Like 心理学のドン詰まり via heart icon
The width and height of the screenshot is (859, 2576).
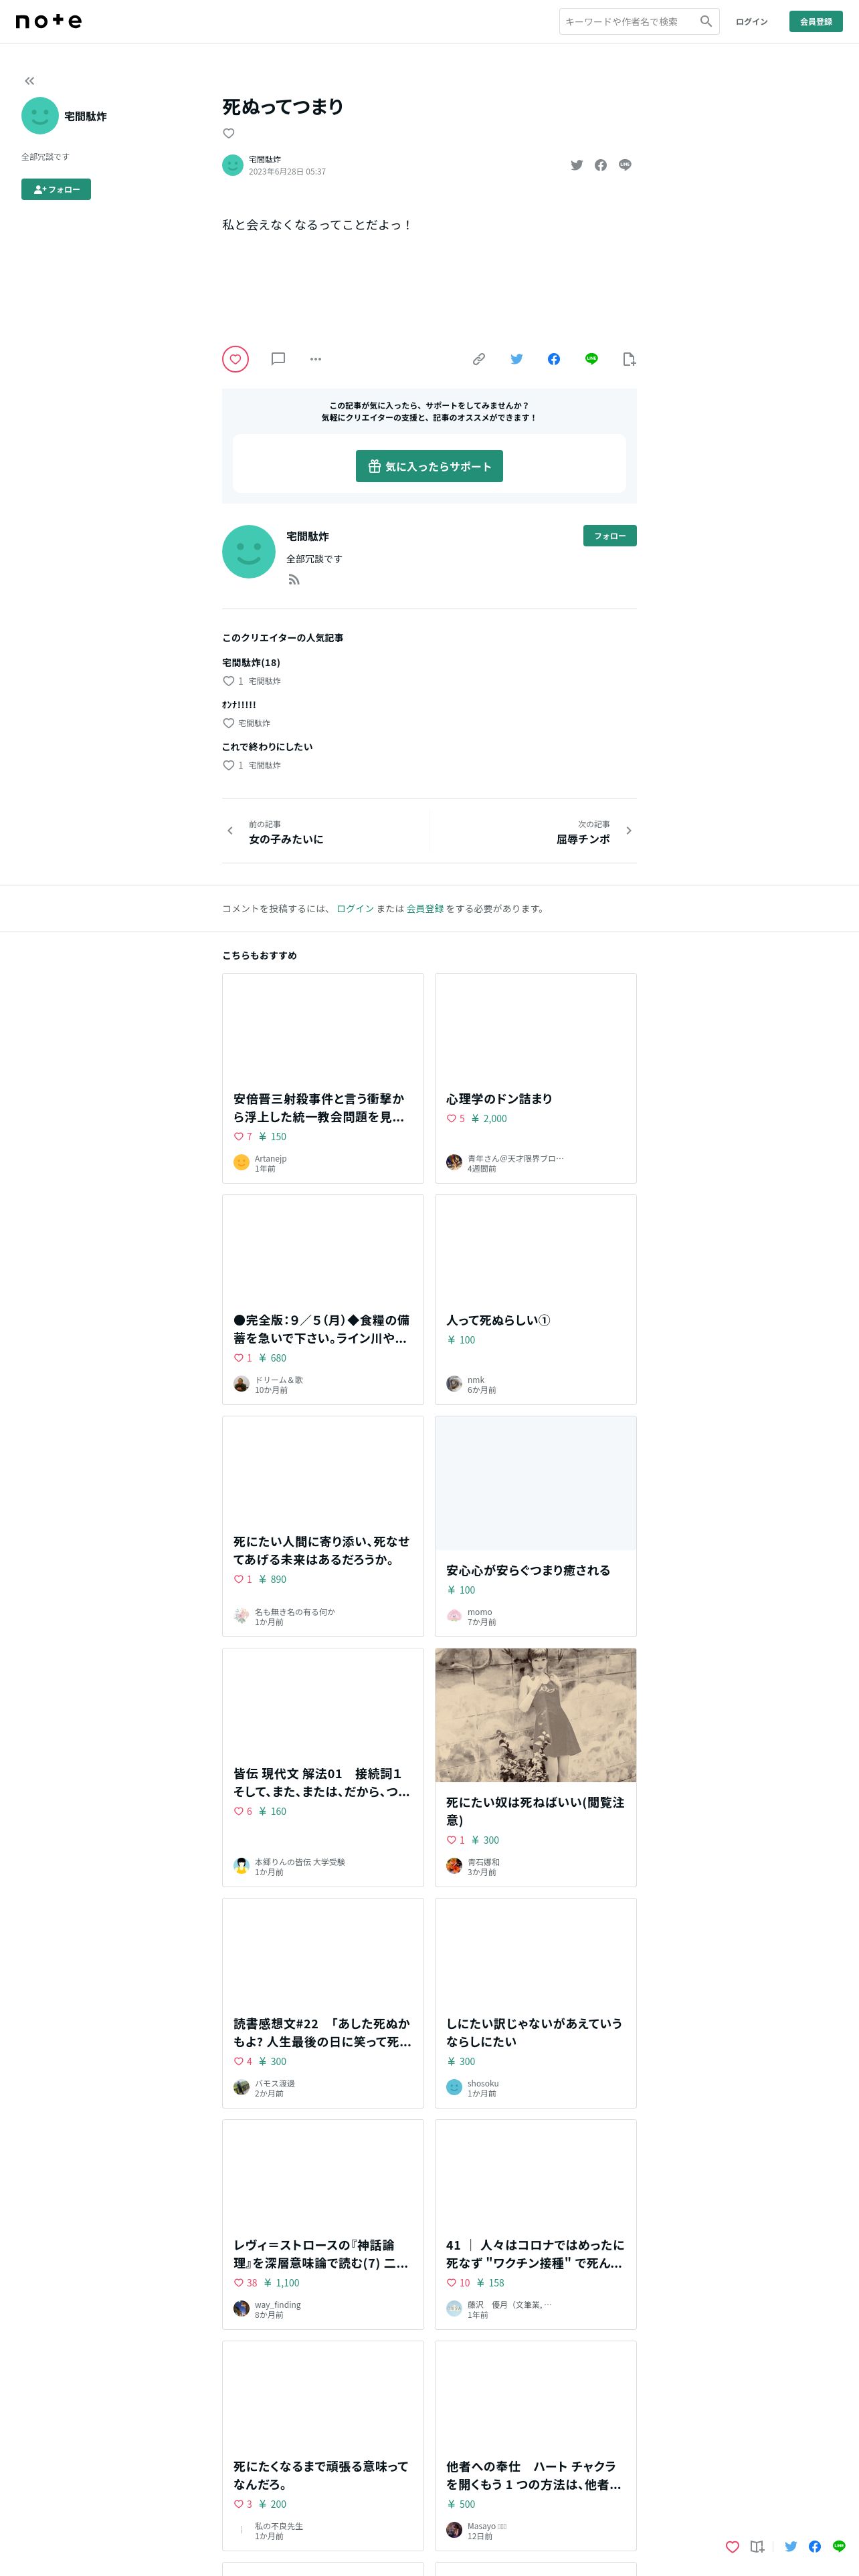click(x=451, y=1119)
